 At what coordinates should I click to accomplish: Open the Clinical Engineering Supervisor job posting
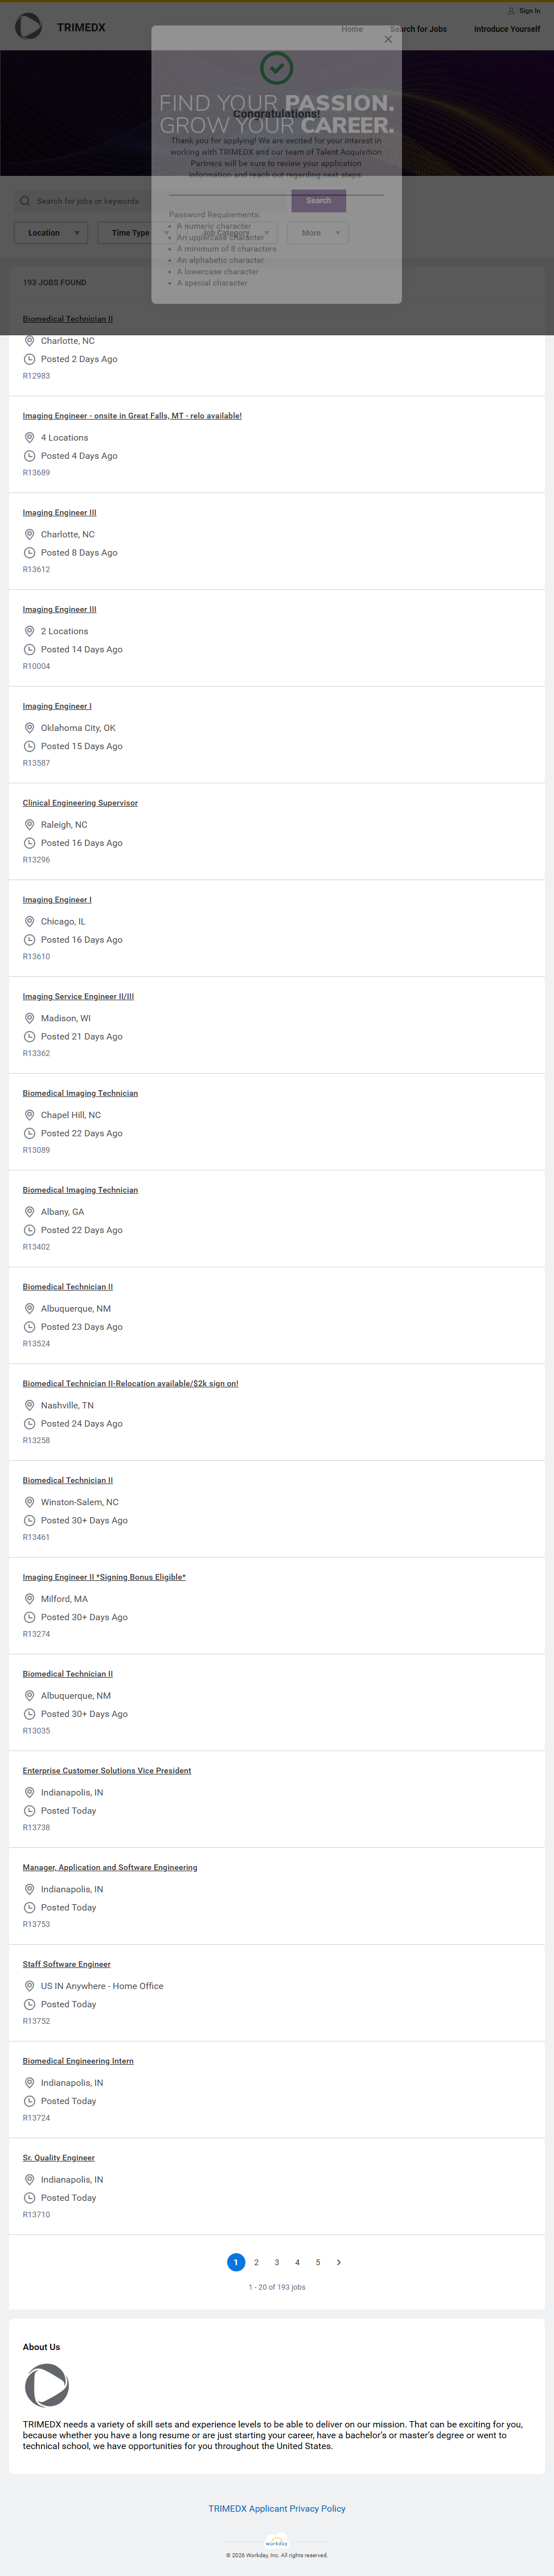(80, 803)
